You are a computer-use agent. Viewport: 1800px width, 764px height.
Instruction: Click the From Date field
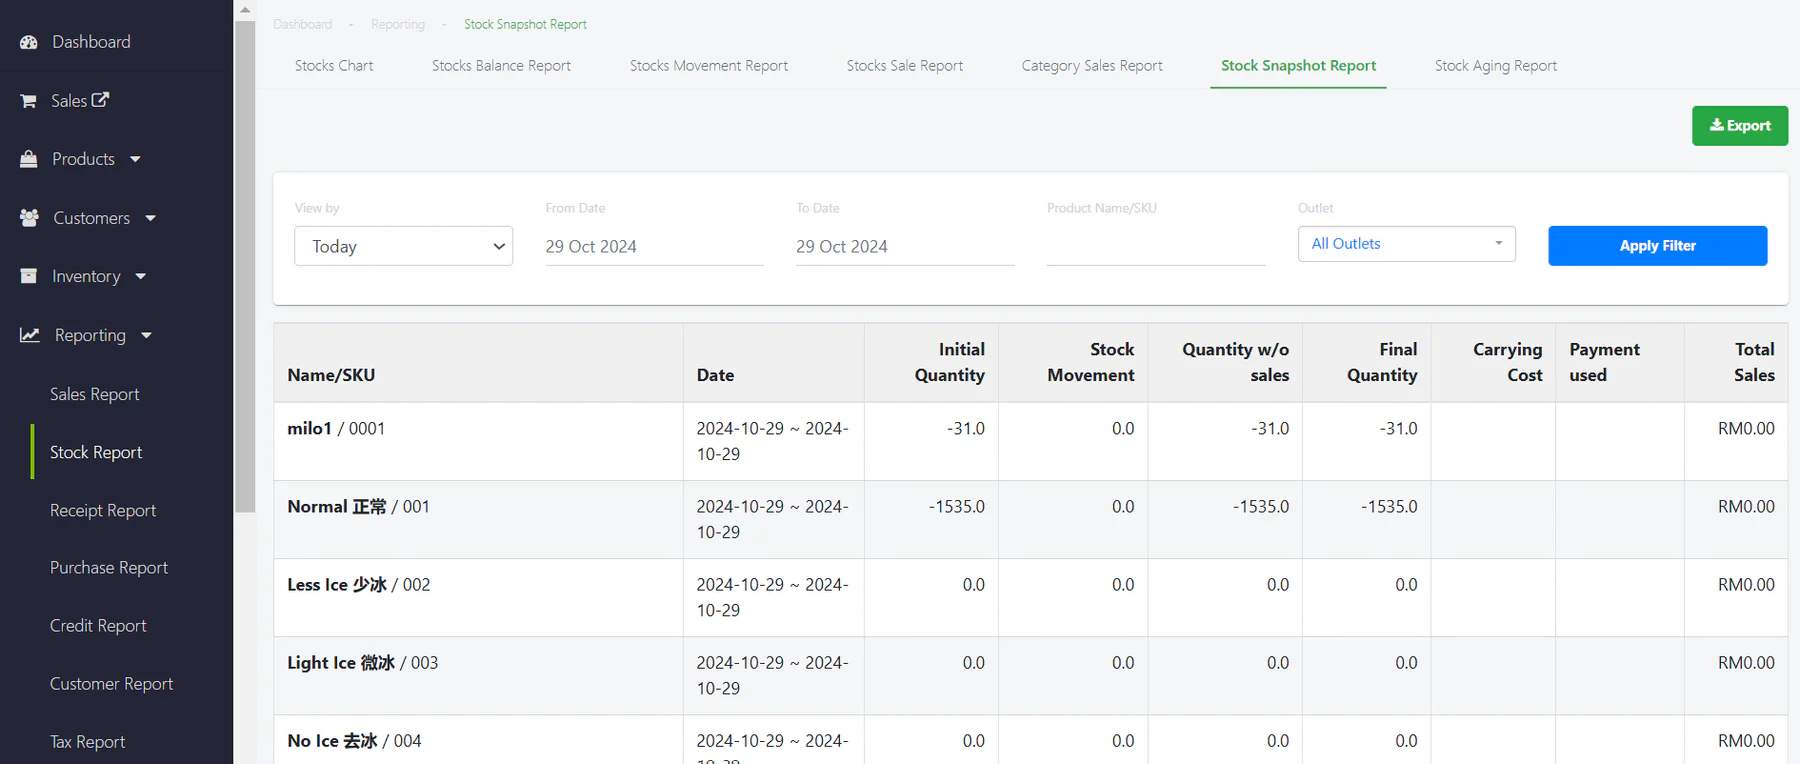tap(654, 247)
